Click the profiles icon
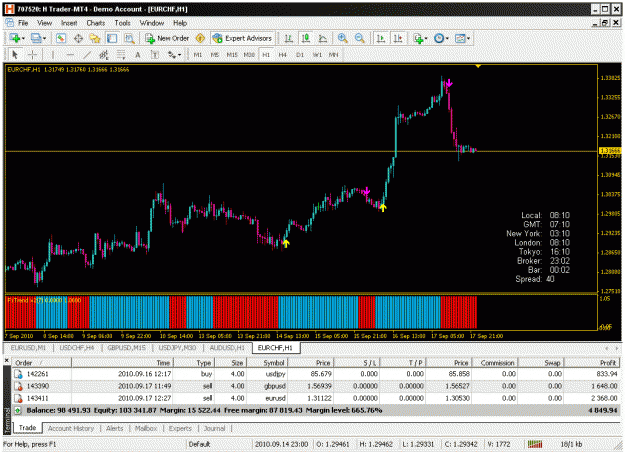625x452 pixels. coord(36,38)
